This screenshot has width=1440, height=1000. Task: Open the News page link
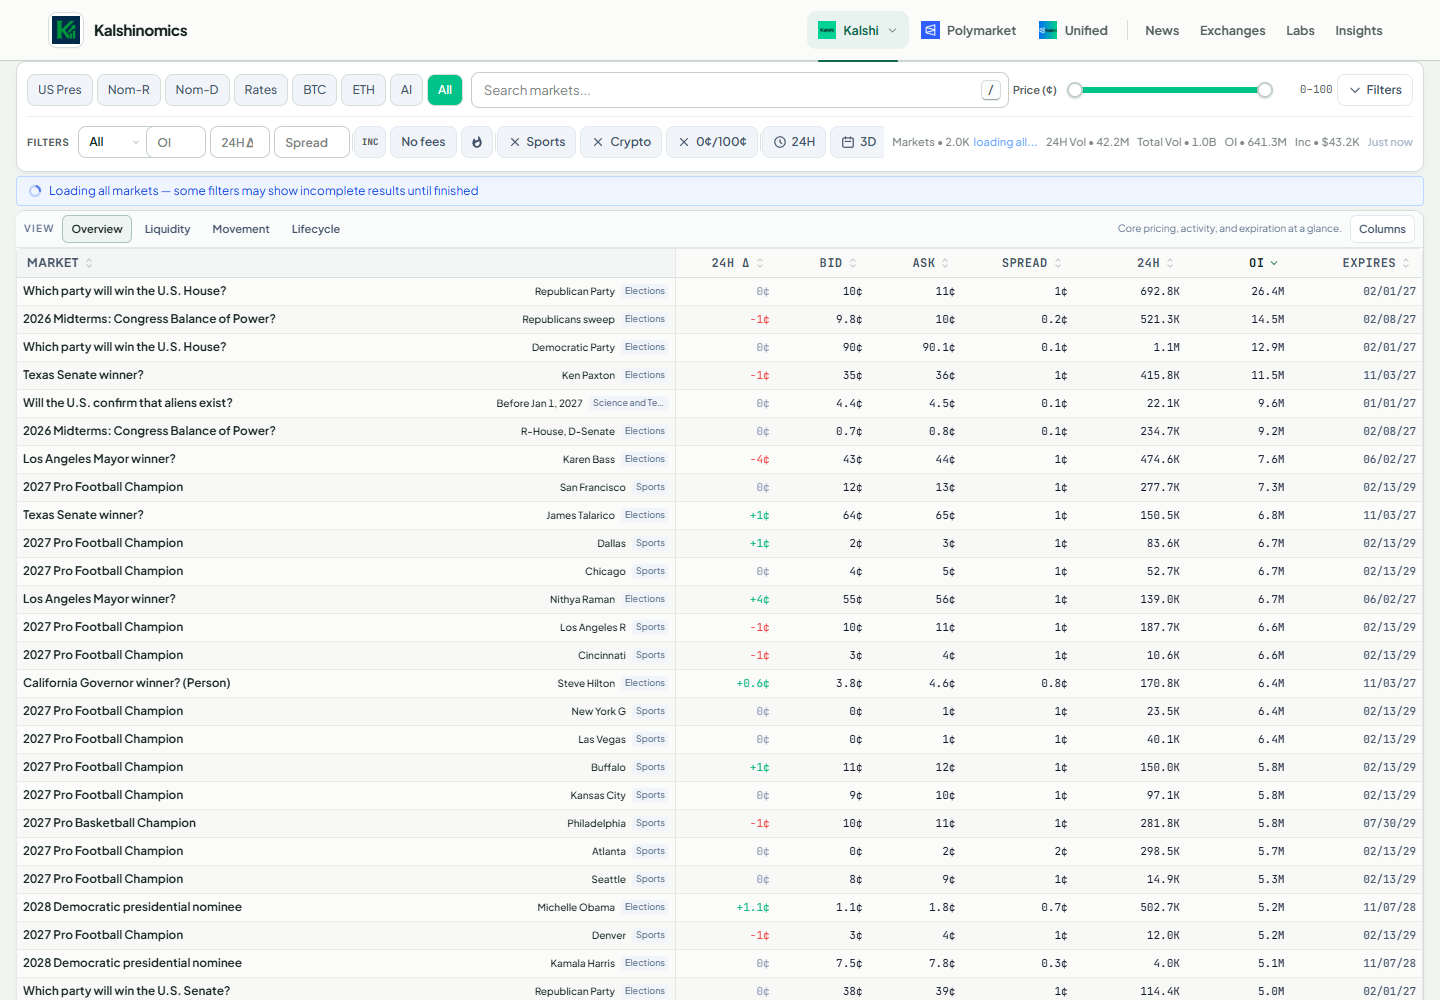click(1162, 30)
